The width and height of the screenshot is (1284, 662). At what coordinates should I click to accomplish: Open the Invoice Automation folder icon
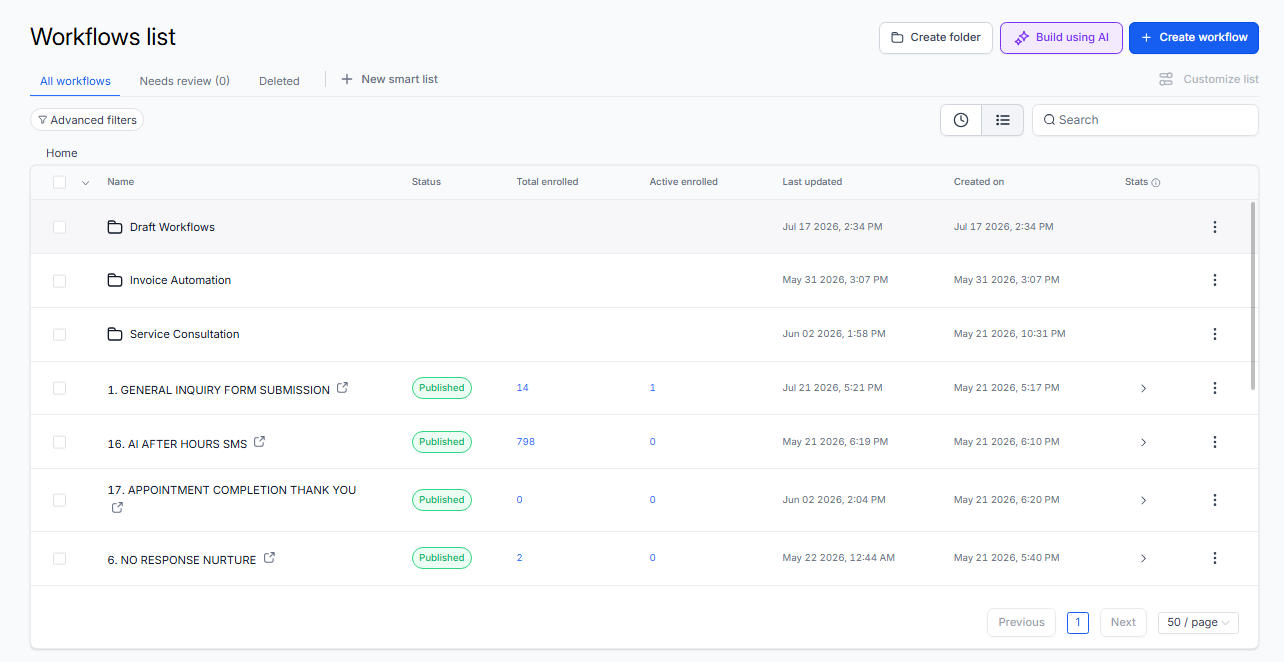(115, 280)
